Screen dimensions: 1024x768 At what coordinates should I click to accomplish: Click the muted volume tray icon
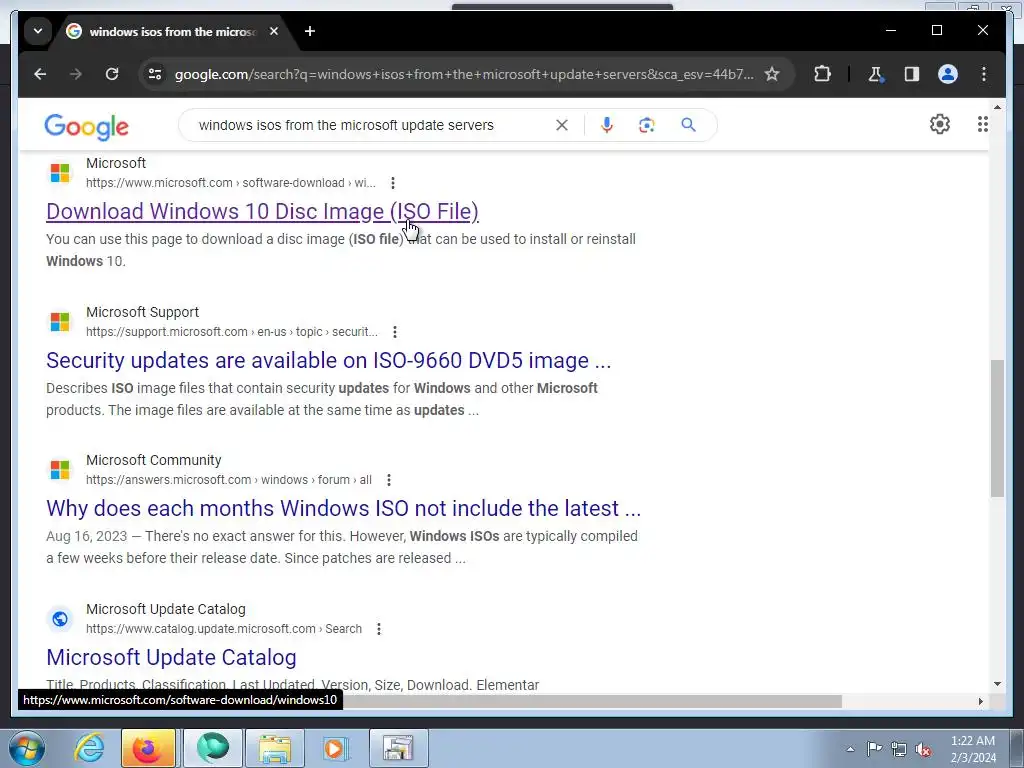(x=923, y=749)
